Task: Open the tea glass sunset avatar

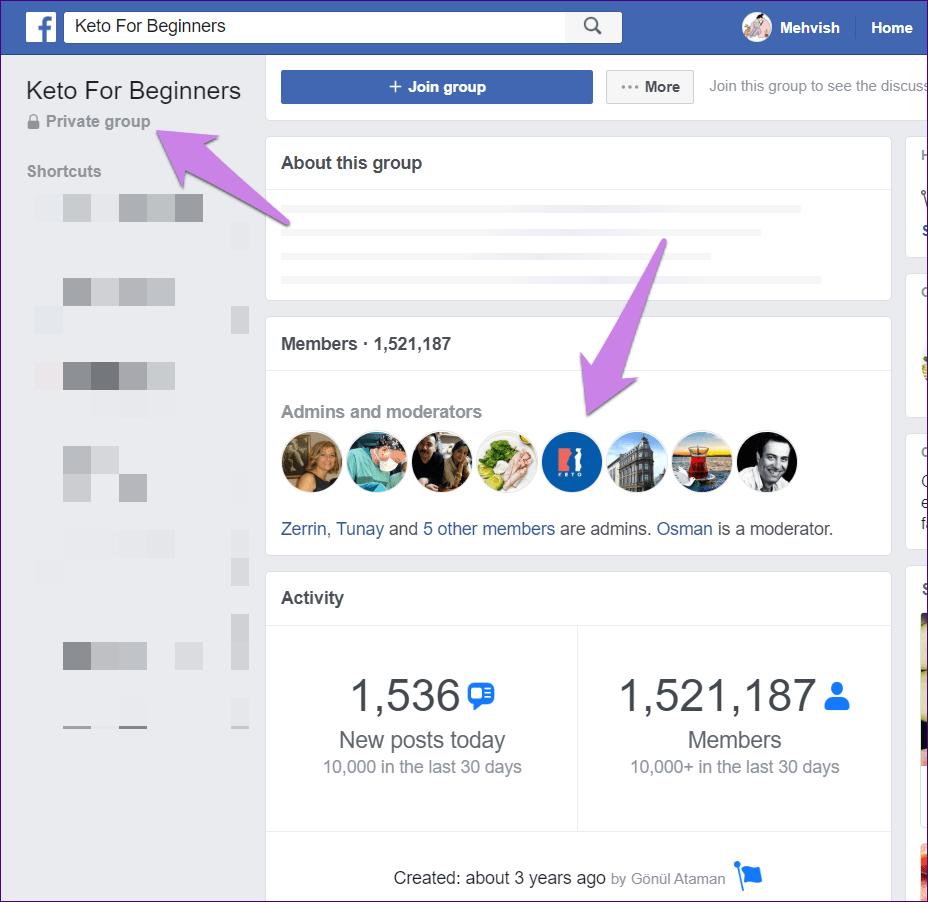Action: pyautogui.click(x=702, y=462)
